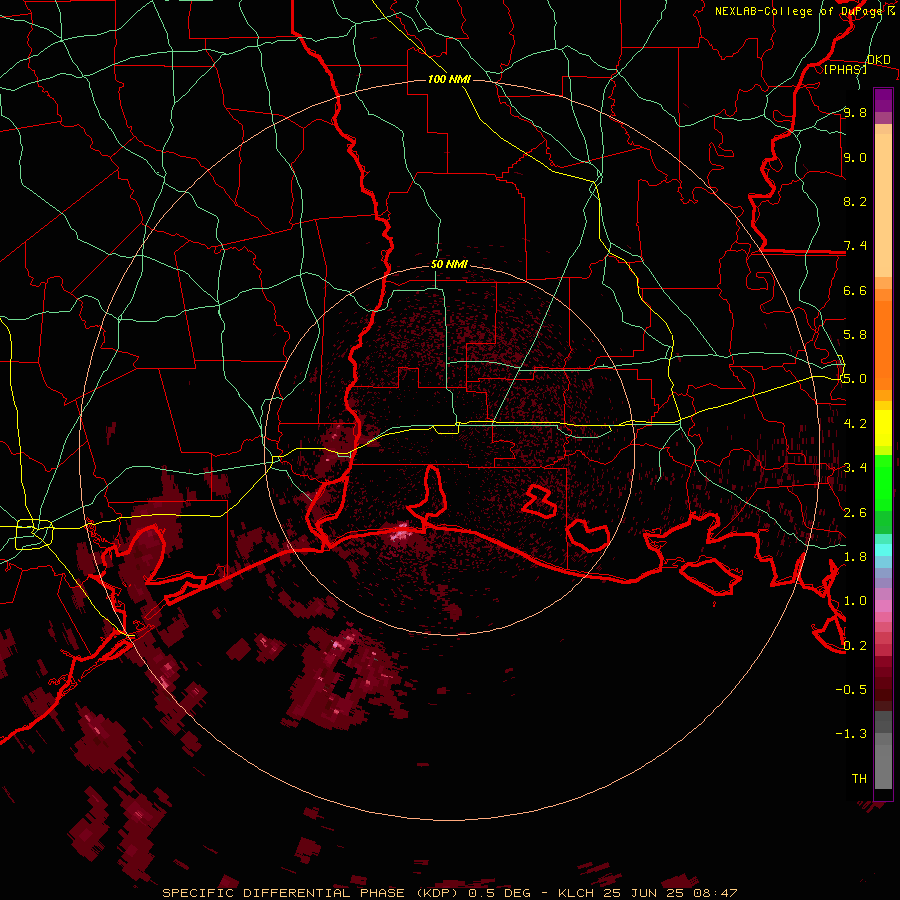Click the 9.0 value on the color scale
Image resolution: width=900 pixels, height=900 pixels.
click(855, 157)
